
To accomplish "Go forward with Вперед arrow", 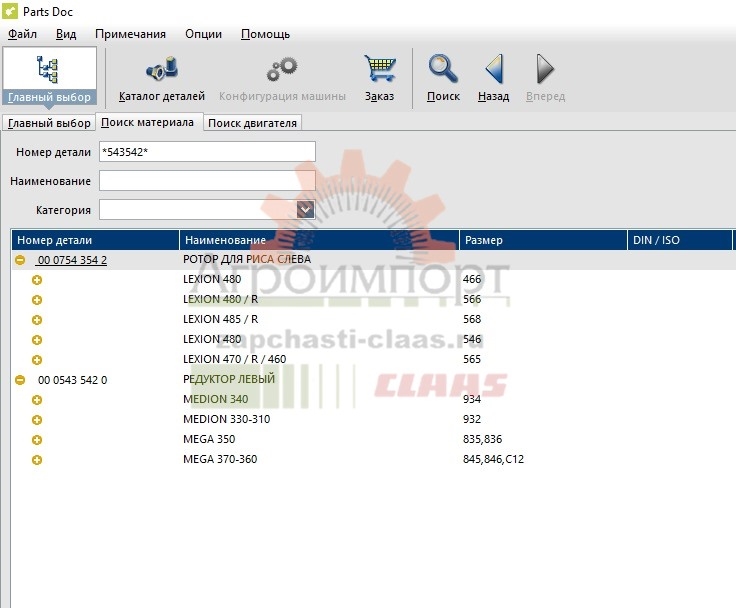I will point(545,79).
